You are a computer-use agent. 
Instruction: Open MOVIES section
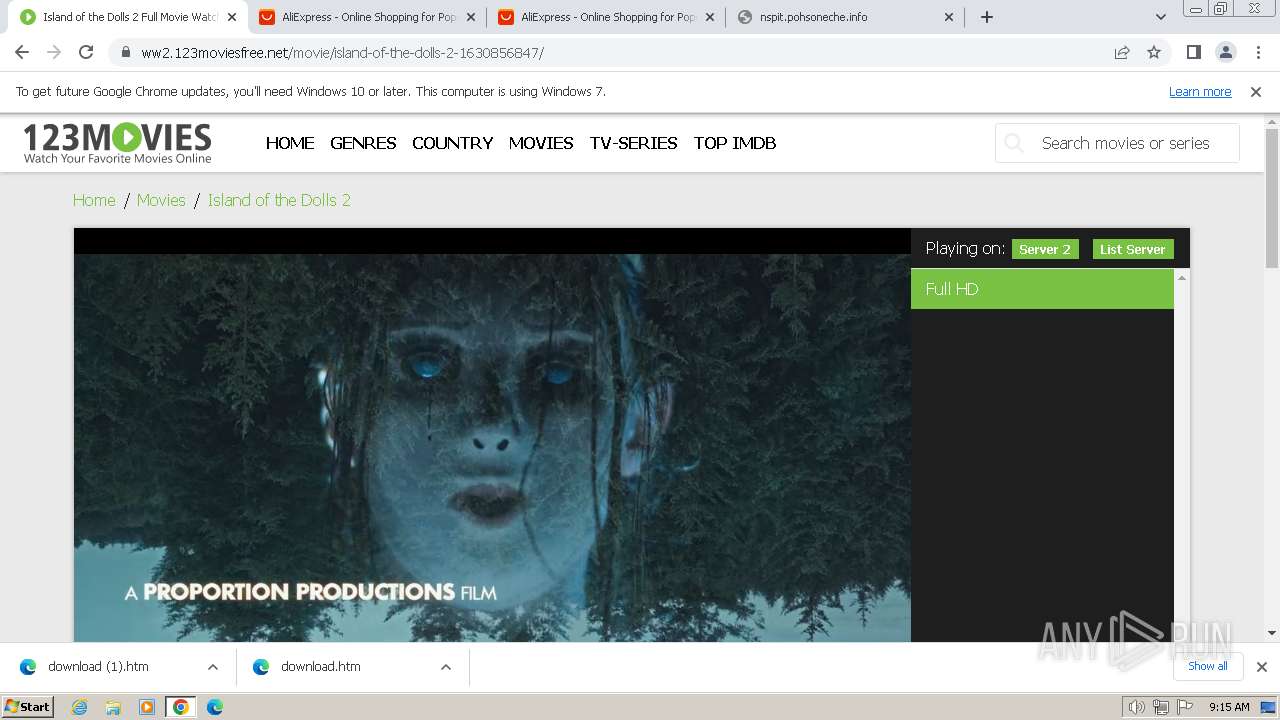[x=541, y=143]
